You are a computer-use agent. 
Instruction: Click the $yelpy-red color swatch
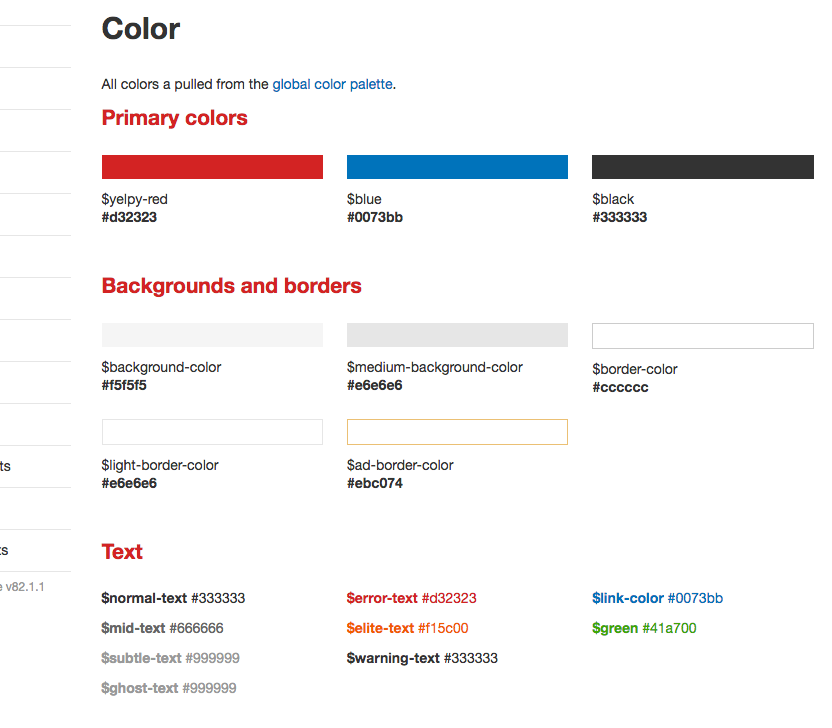point(212,167)
